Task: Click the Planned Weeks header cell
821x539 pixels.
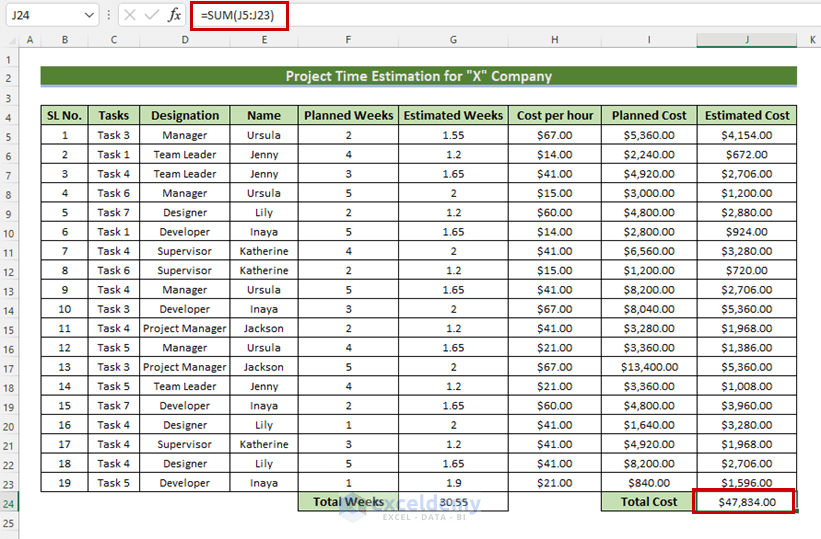Action: [x=348, y=115]
